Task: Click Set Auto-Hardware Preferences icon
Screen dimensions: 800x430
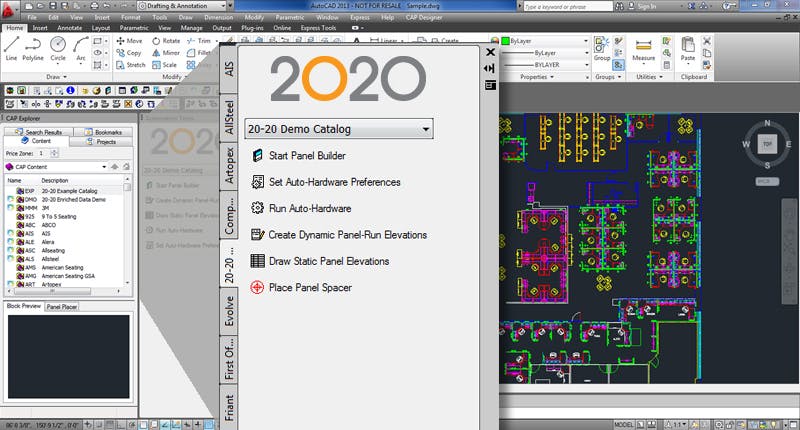Action: pos(258,182)
